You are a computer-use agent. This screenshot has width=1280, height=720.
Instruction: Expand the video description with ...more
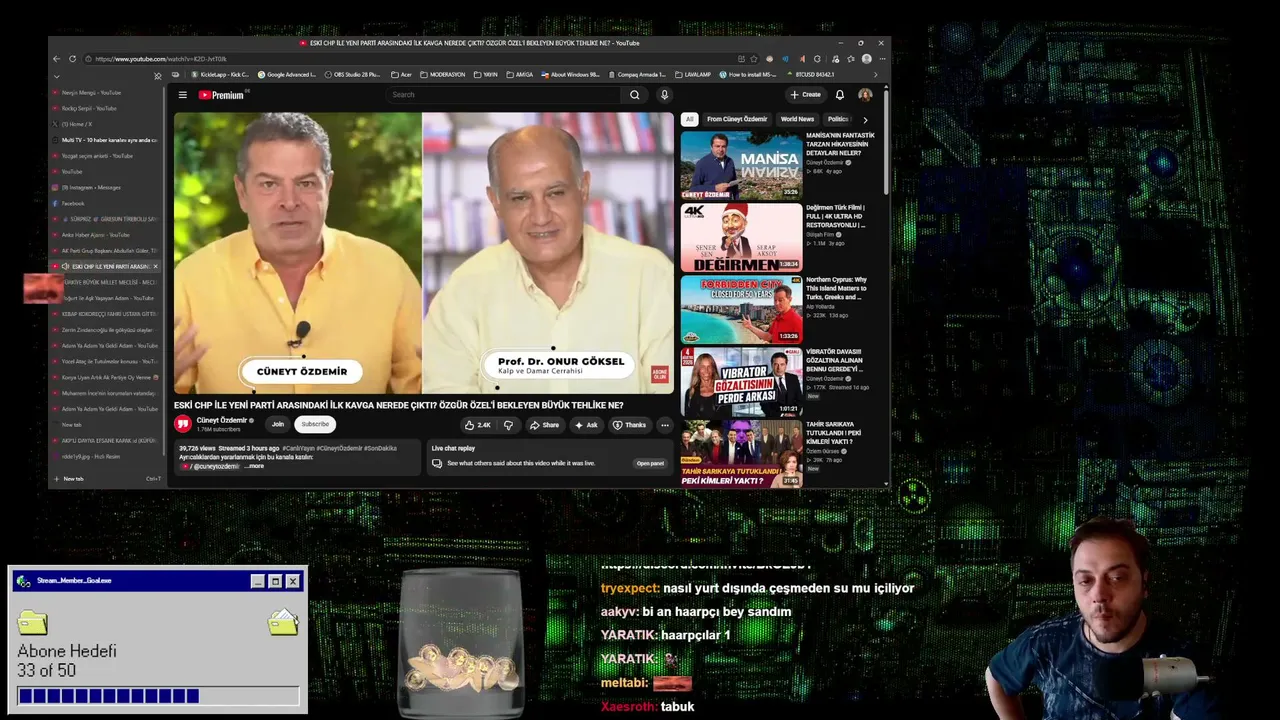point(255,466)
